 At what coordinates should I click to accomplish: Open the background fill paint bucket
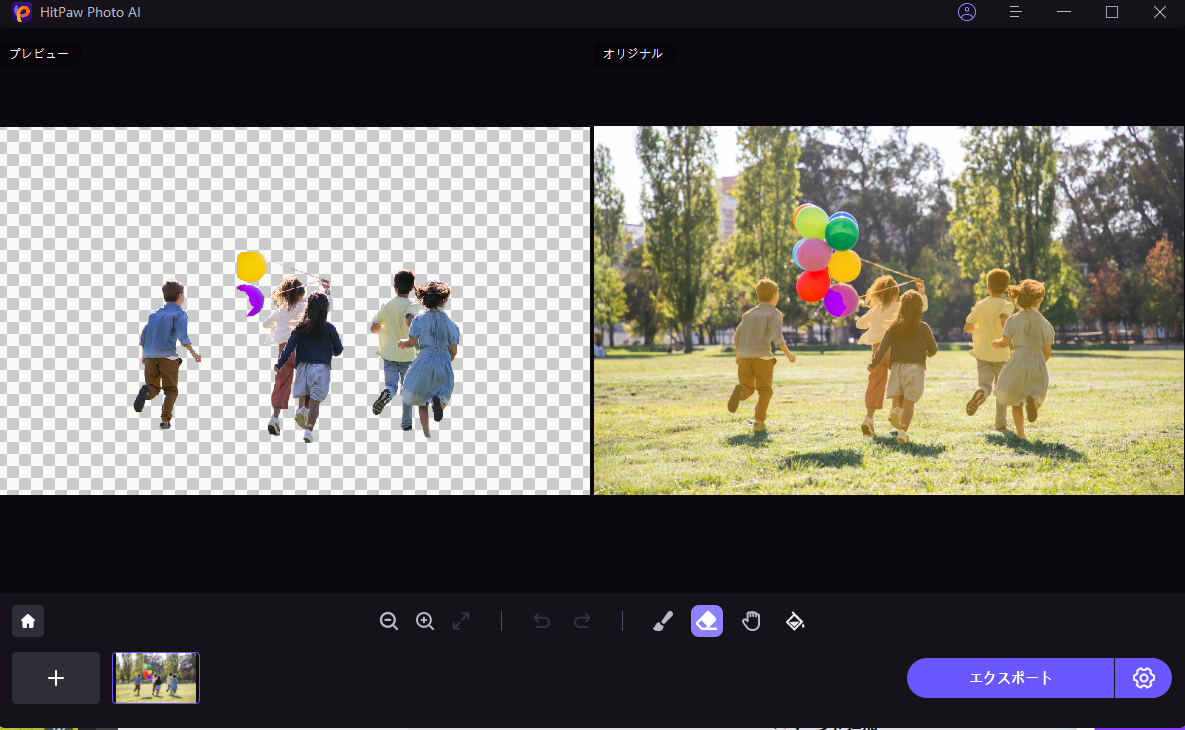(x=795, y=621)
